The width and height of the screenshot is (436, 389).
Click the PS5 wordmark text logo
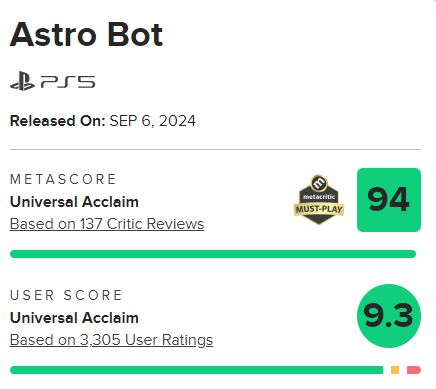coord(68,82)
